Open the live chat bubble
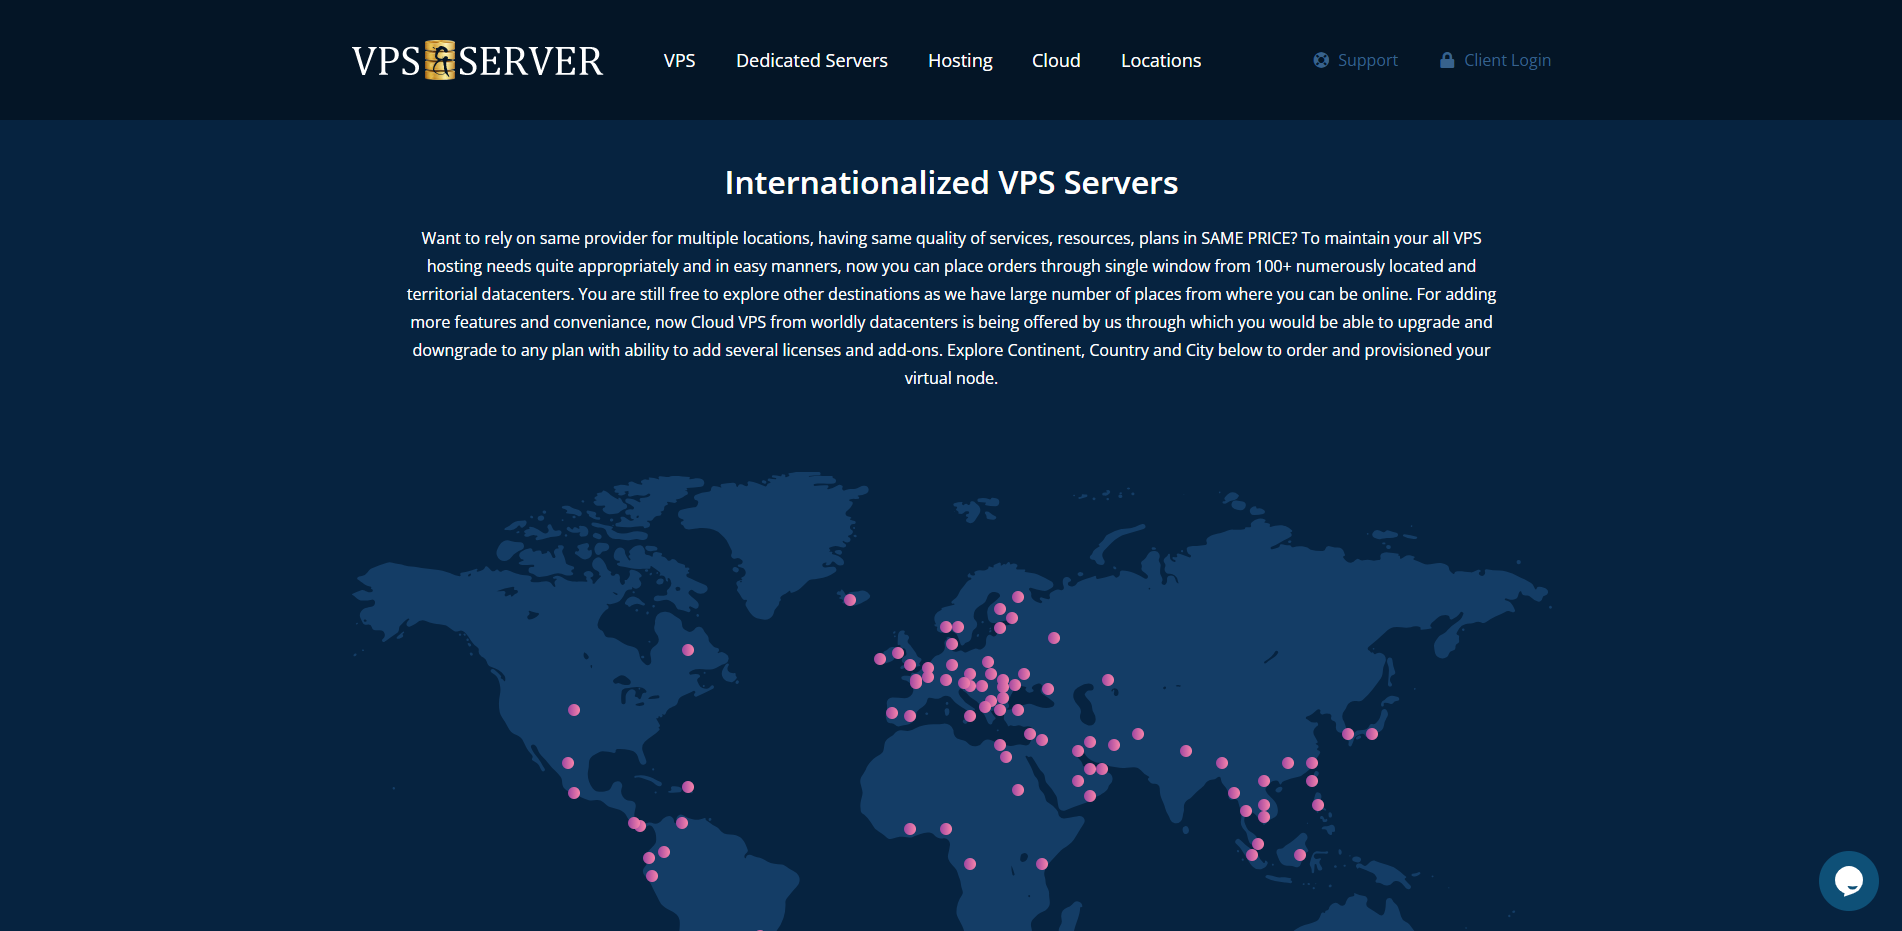Image resolution: width=1902 pixels, height=931 pixels. [x=1848, y=880]
